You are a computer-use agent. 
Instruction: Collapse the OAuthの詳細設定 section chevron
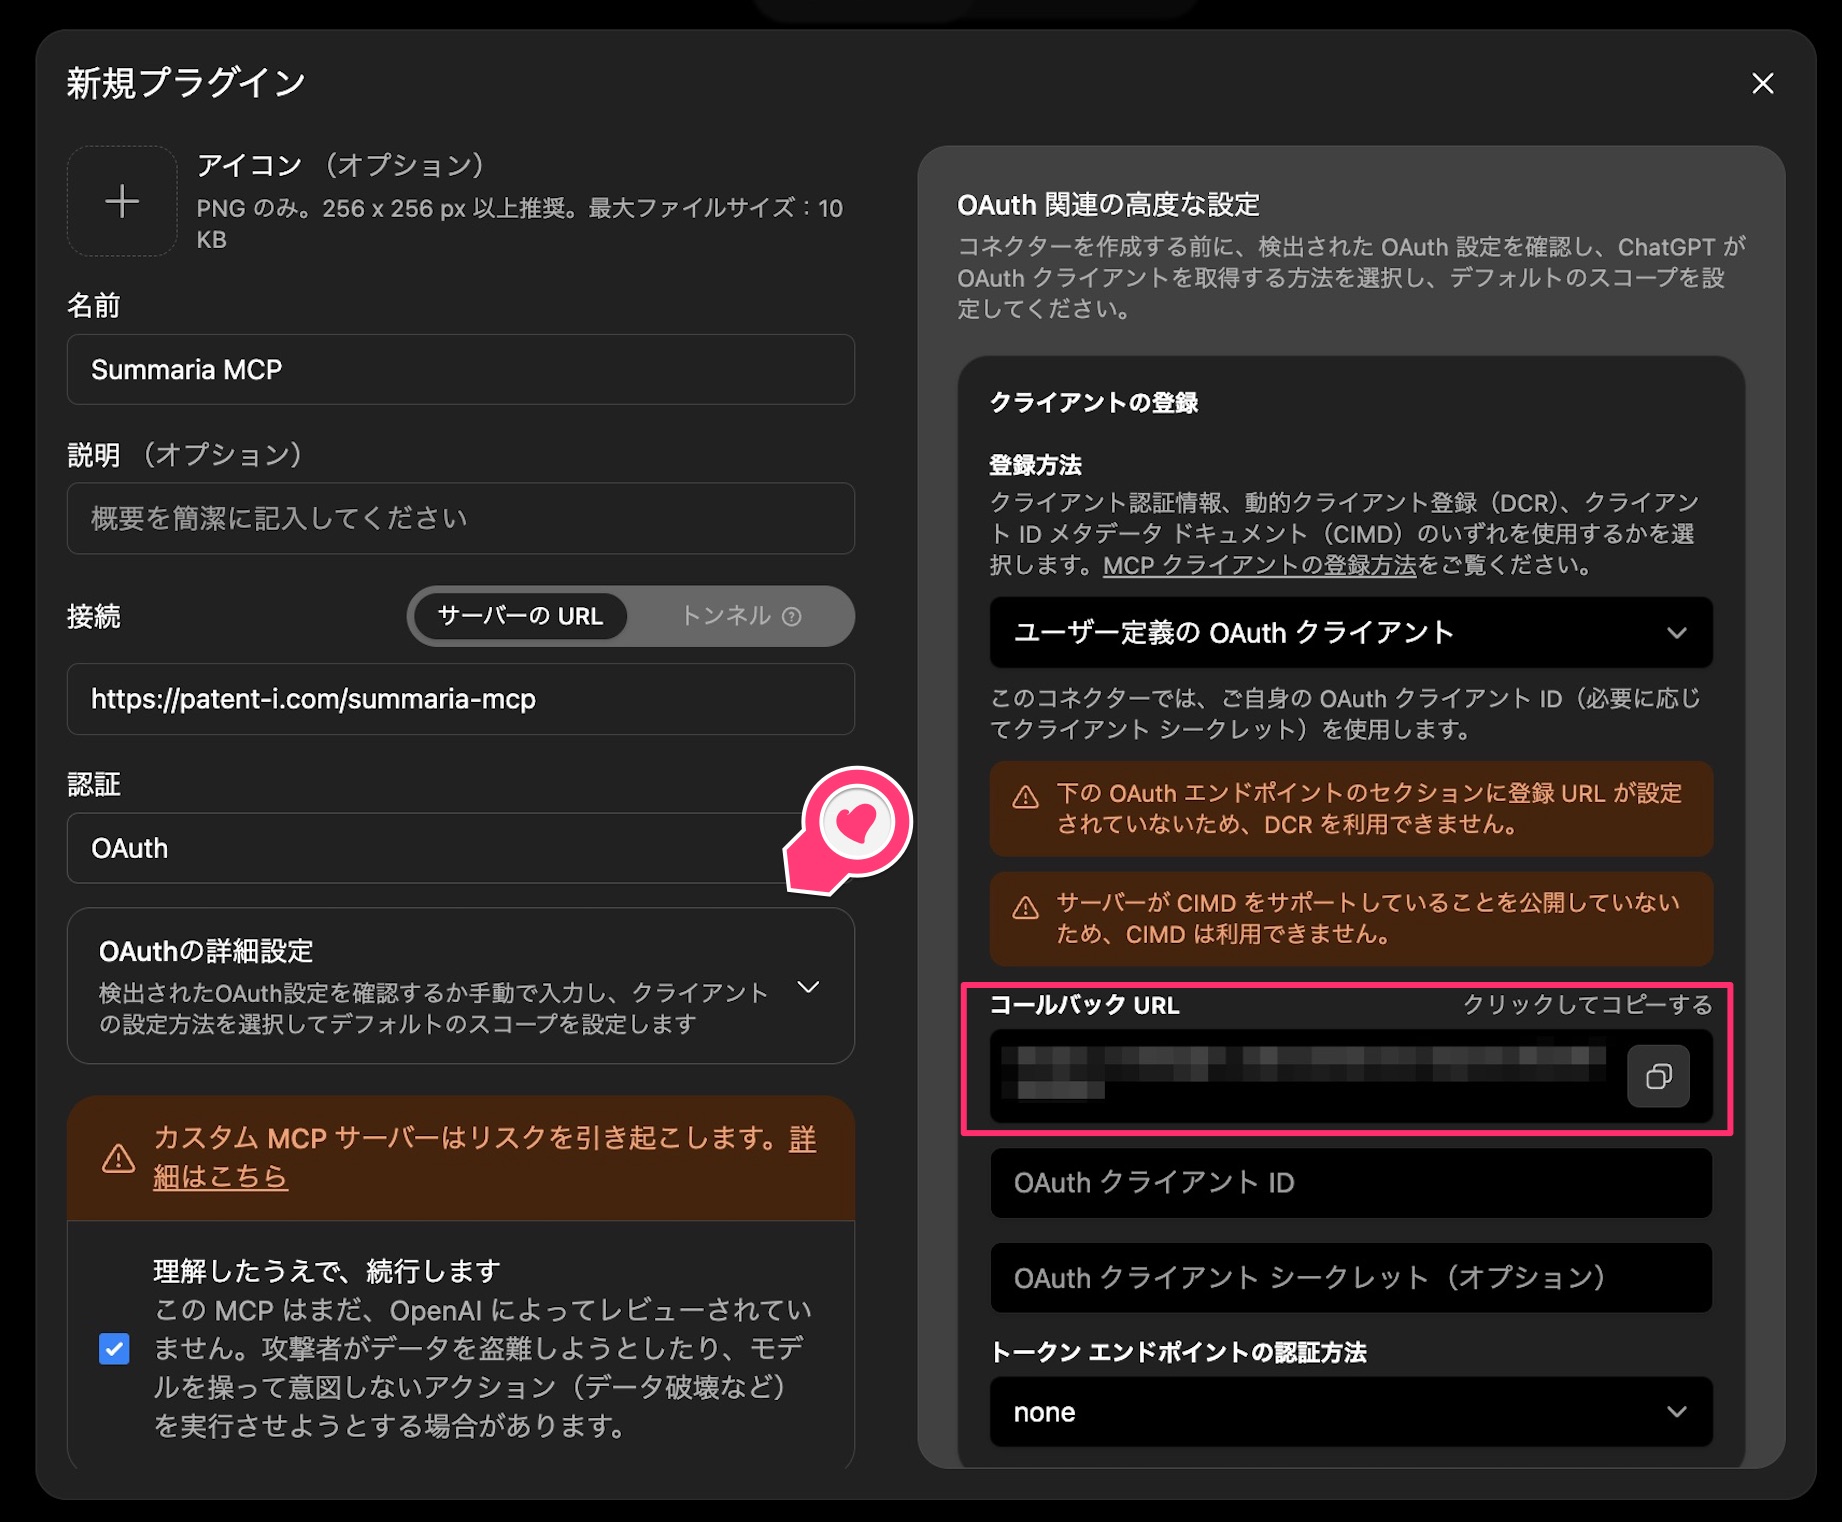pyautogui.click(x=808, y=987)
